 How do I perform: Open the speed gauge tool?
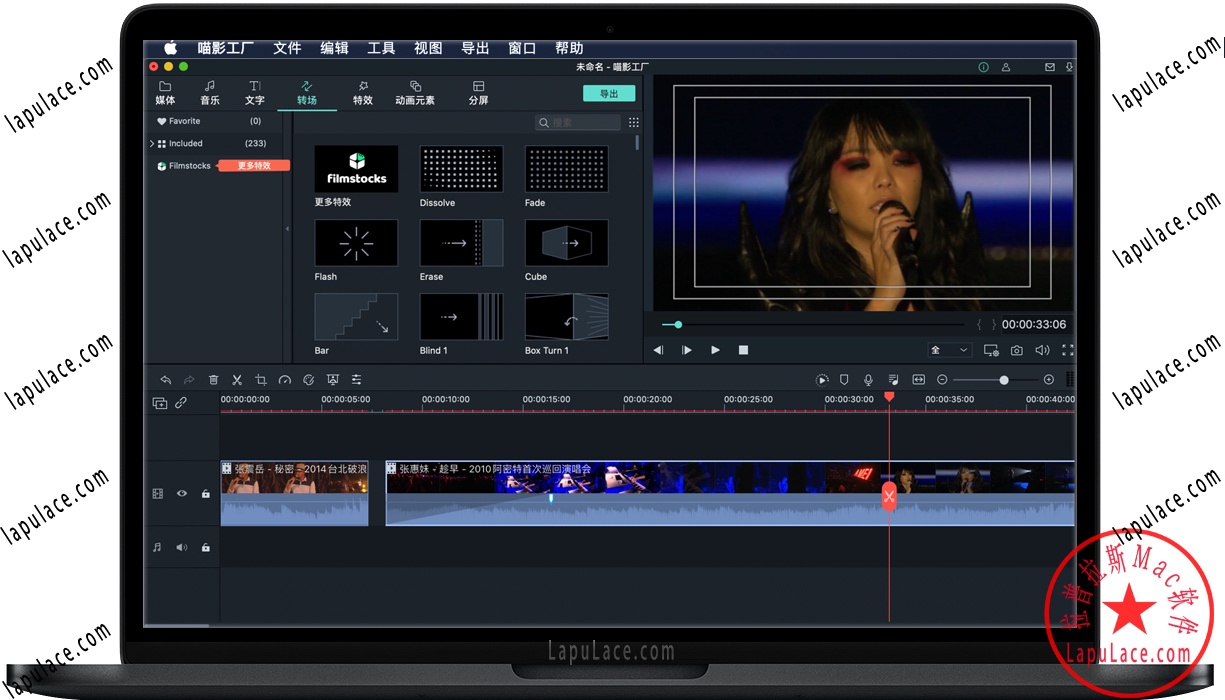point(285,380)
